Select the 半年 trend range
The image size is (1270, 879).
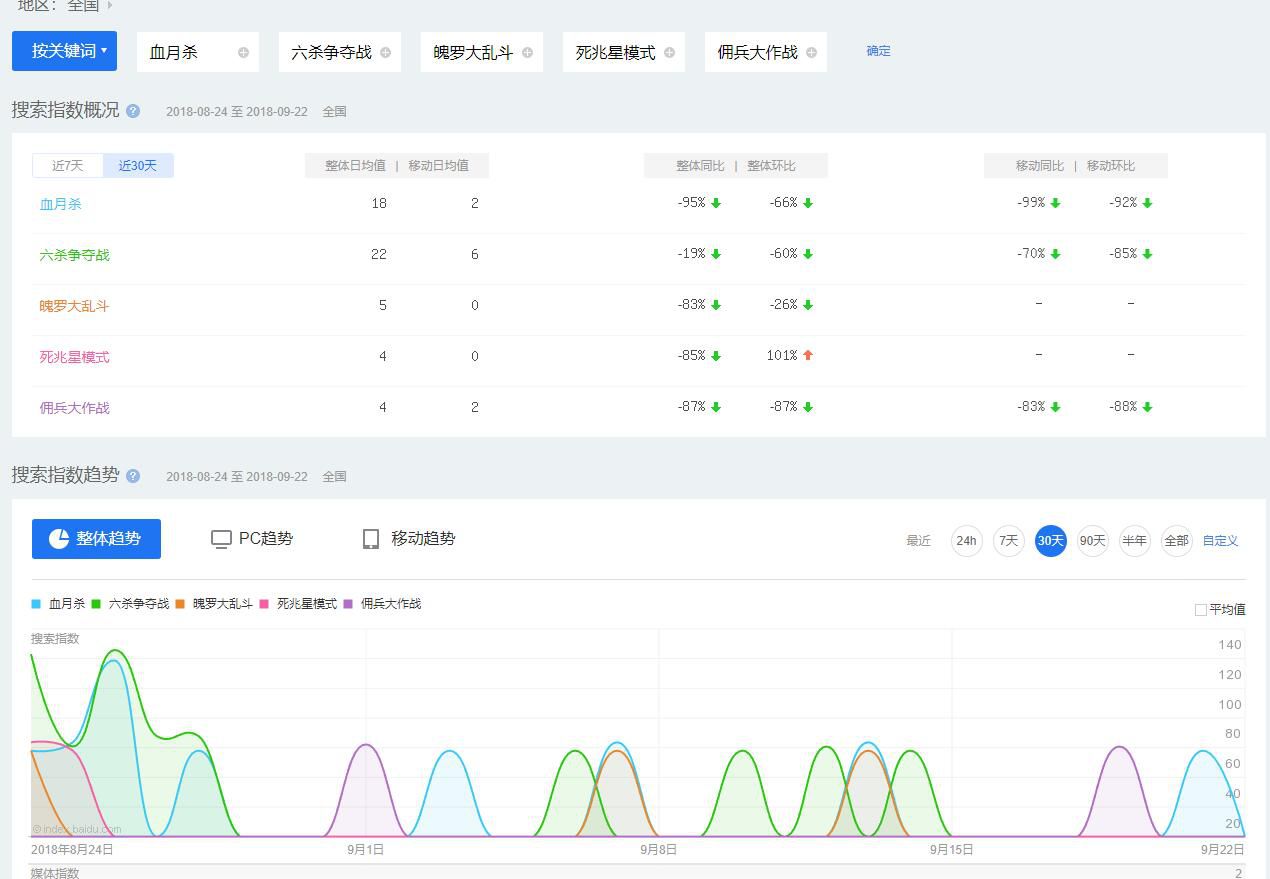coord(1134,541)
